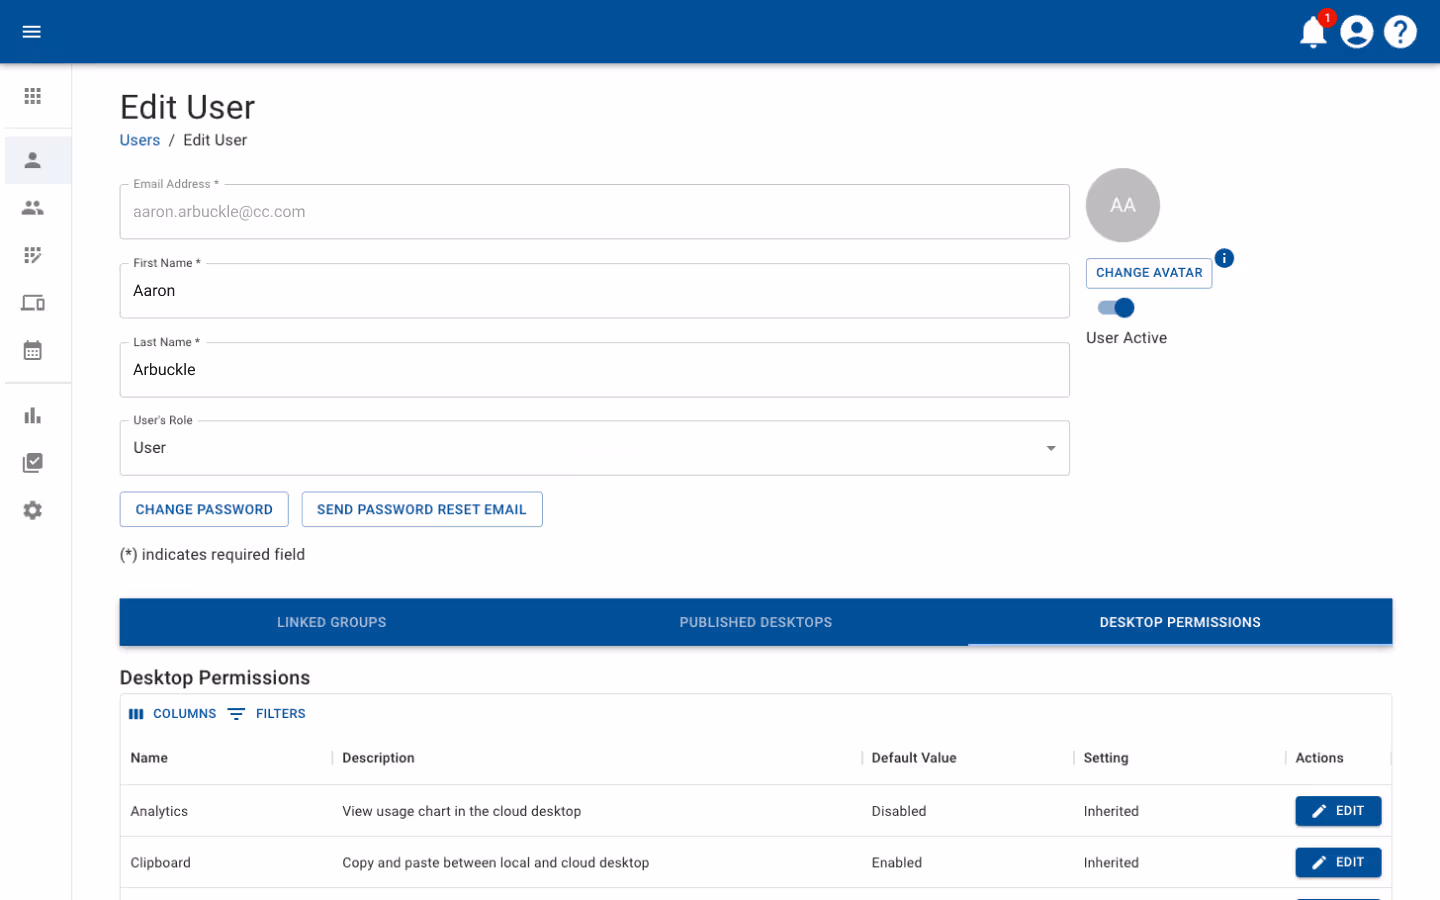Image resolution: width=1440 pixels, height=900 pixels.
Task: Click the Desktops laptop icon in sidebar
Action: point(32,302)
